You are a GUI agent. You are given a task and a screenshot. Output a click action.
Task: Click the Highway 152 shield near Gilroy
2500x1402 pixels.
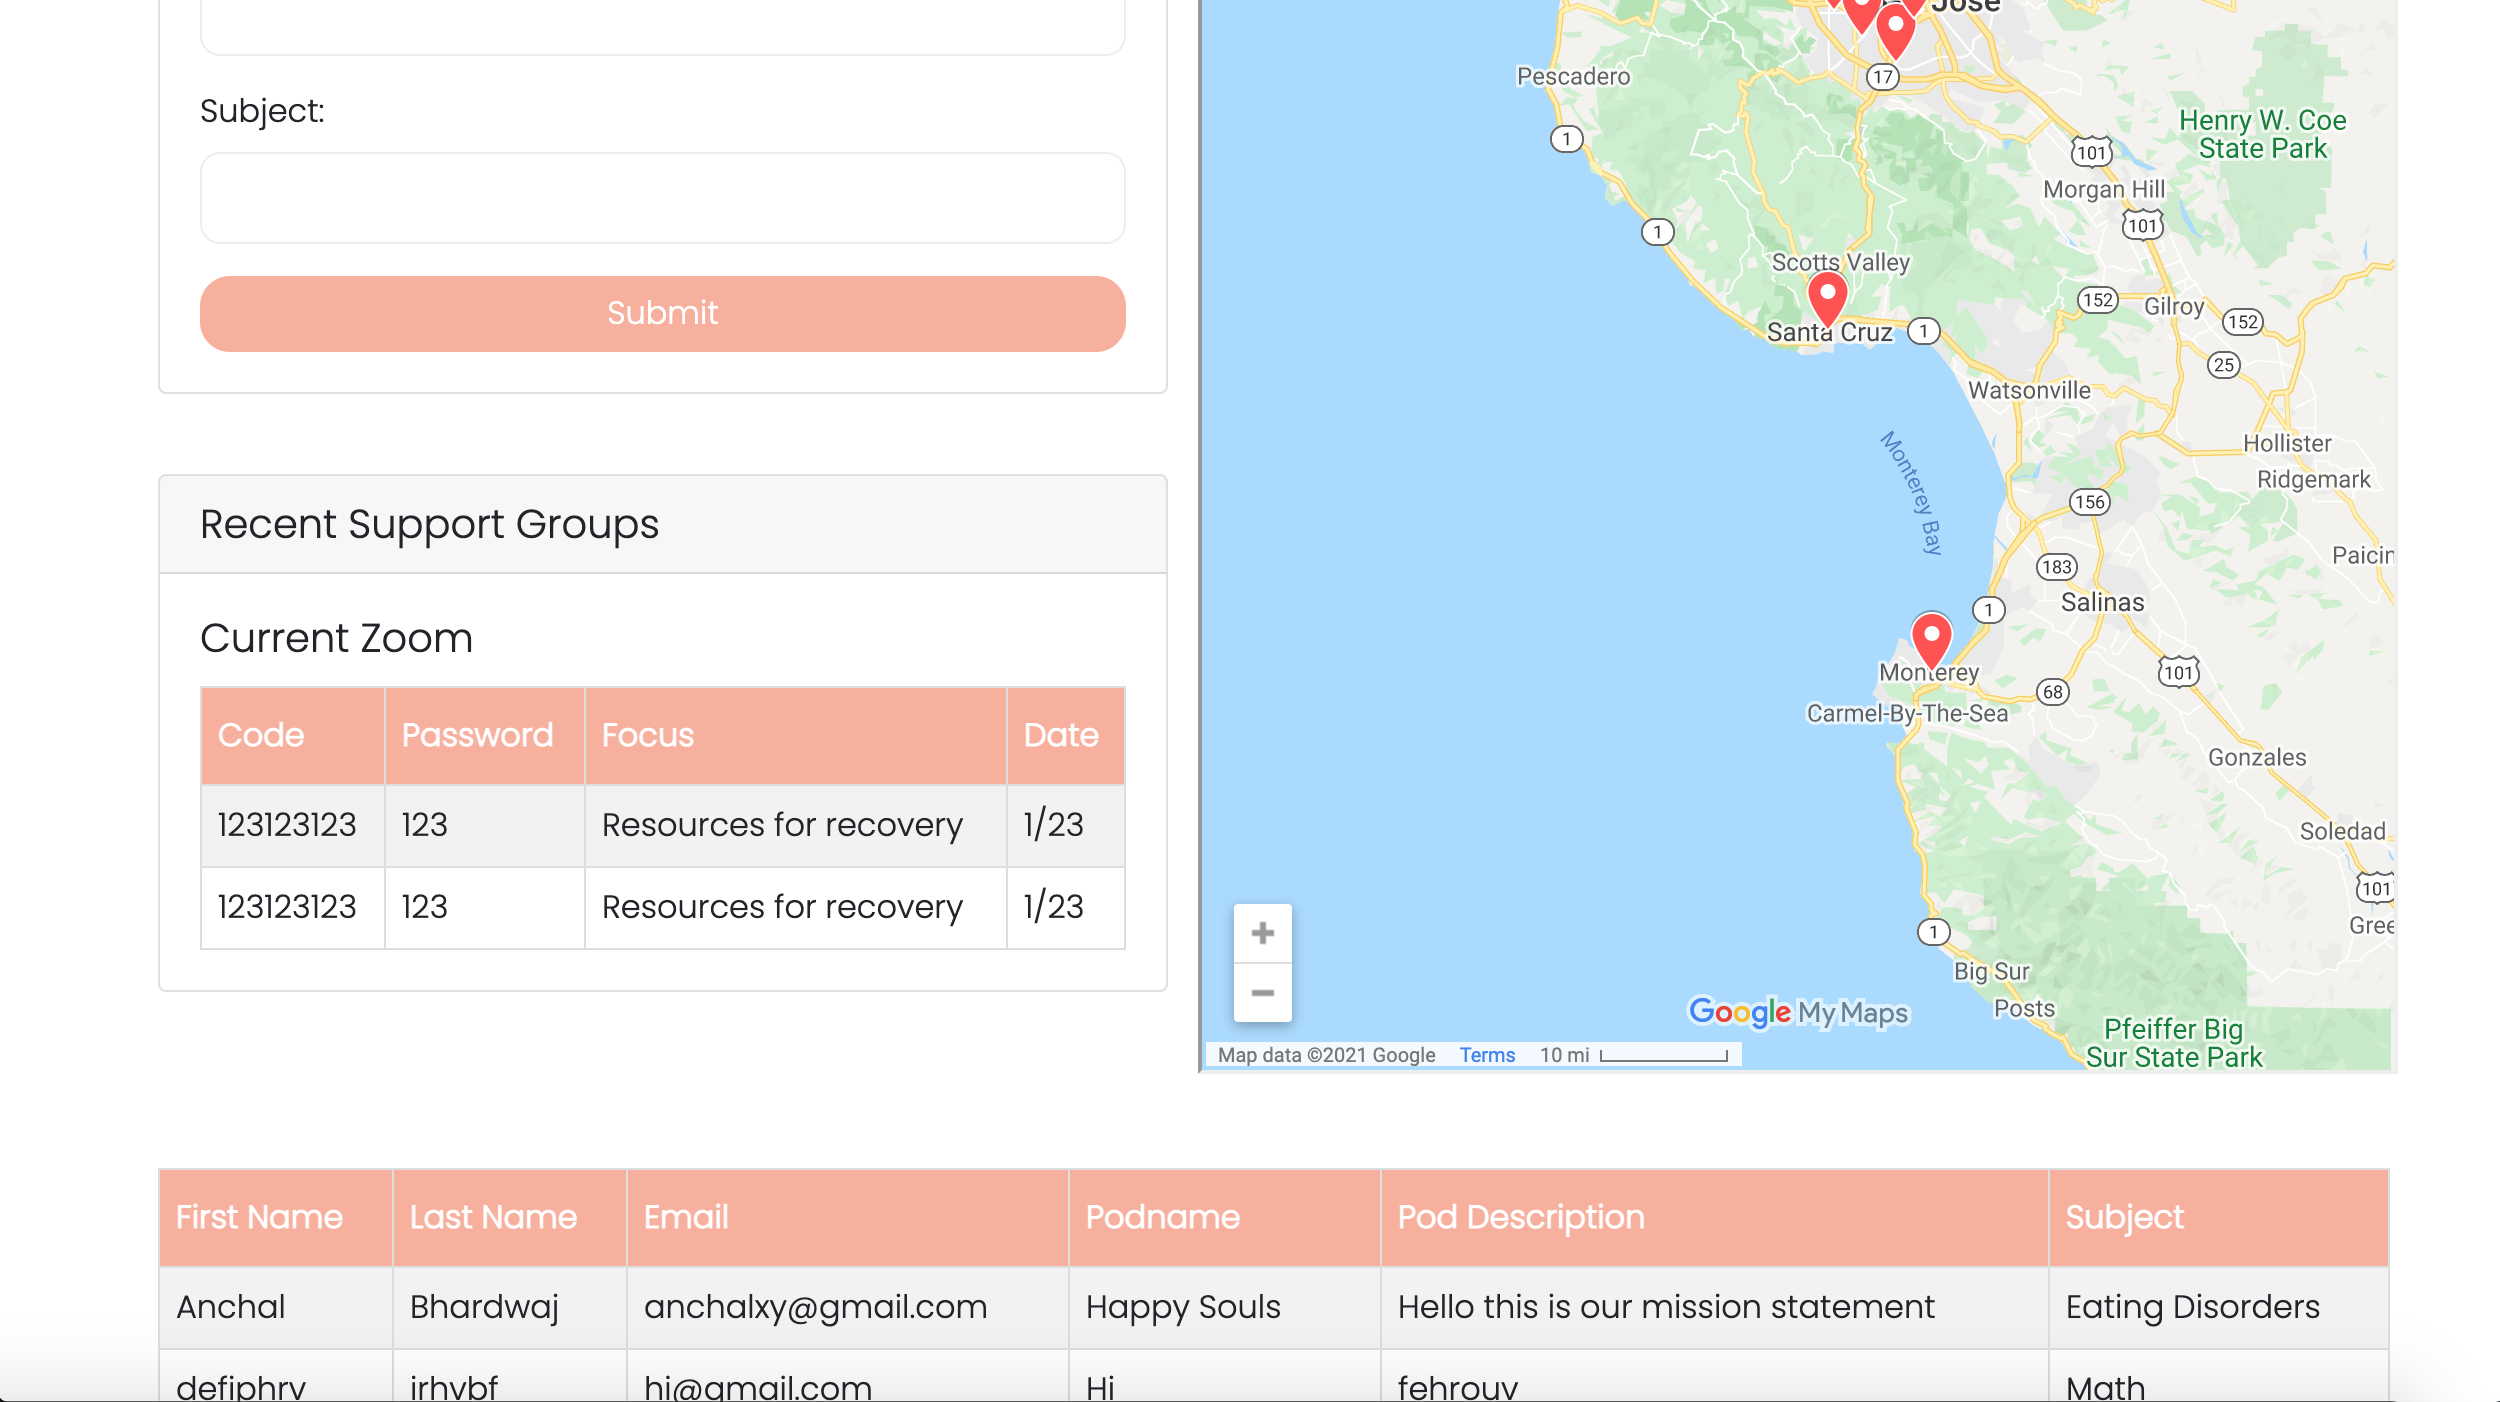(x=2097, y=300)
